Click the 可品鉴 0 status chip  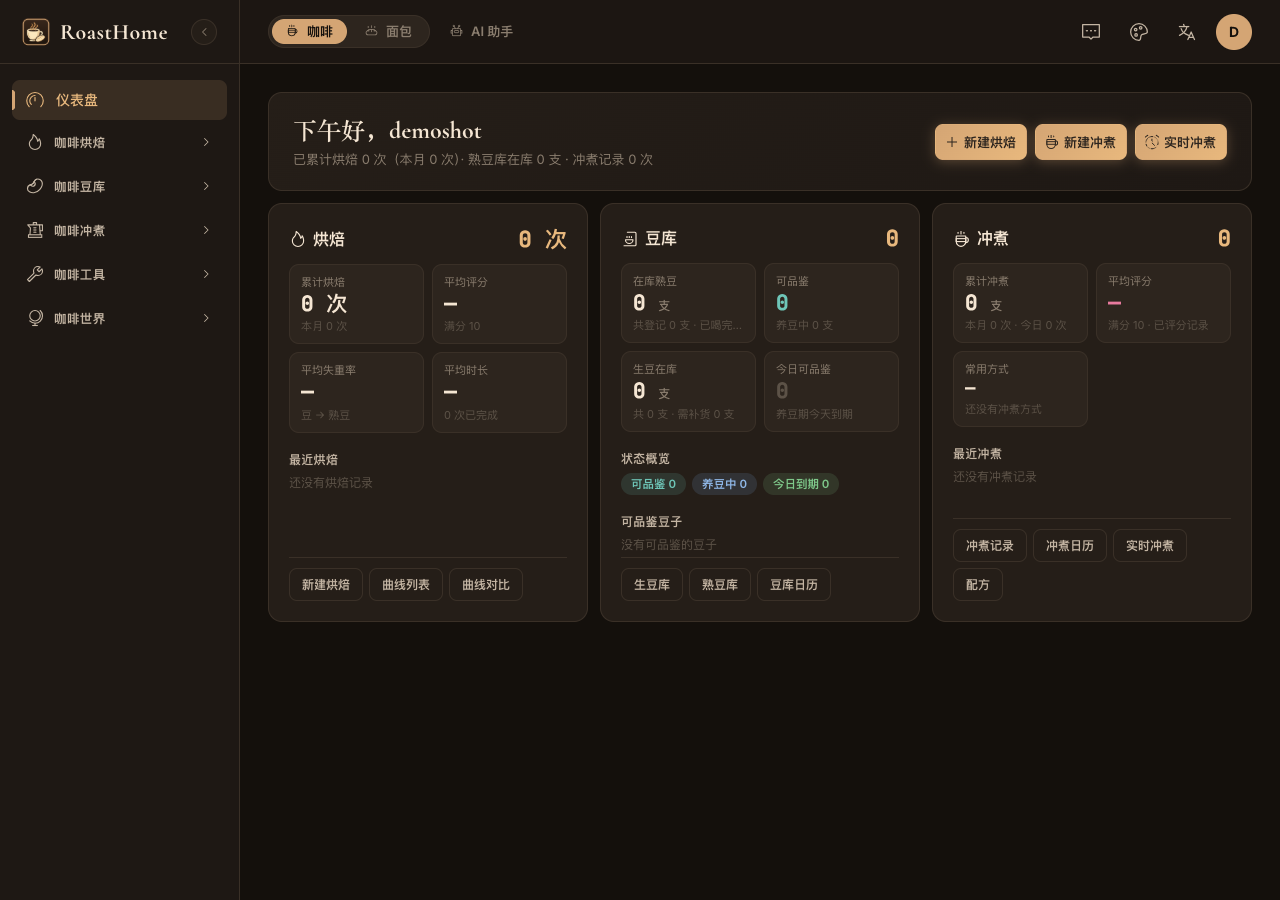coord(653,484)
